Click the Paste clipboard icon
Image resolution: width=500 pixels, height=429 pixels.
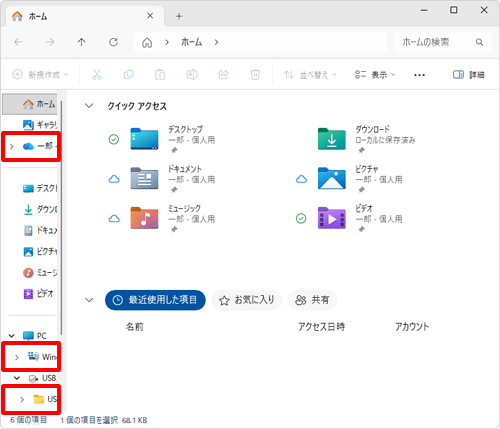point(160,74)
